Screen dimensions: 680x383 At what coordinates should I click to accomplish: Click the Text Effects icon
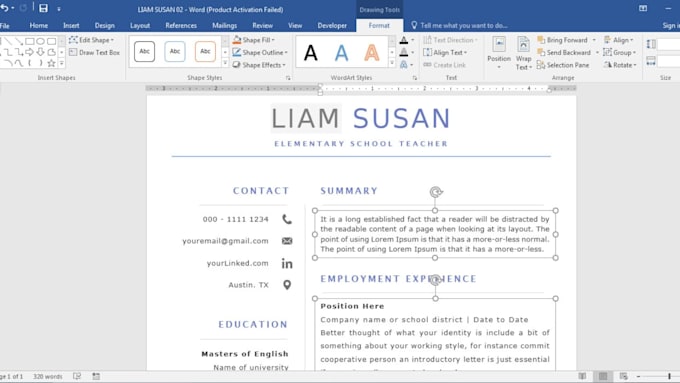[x=404, y=65]
